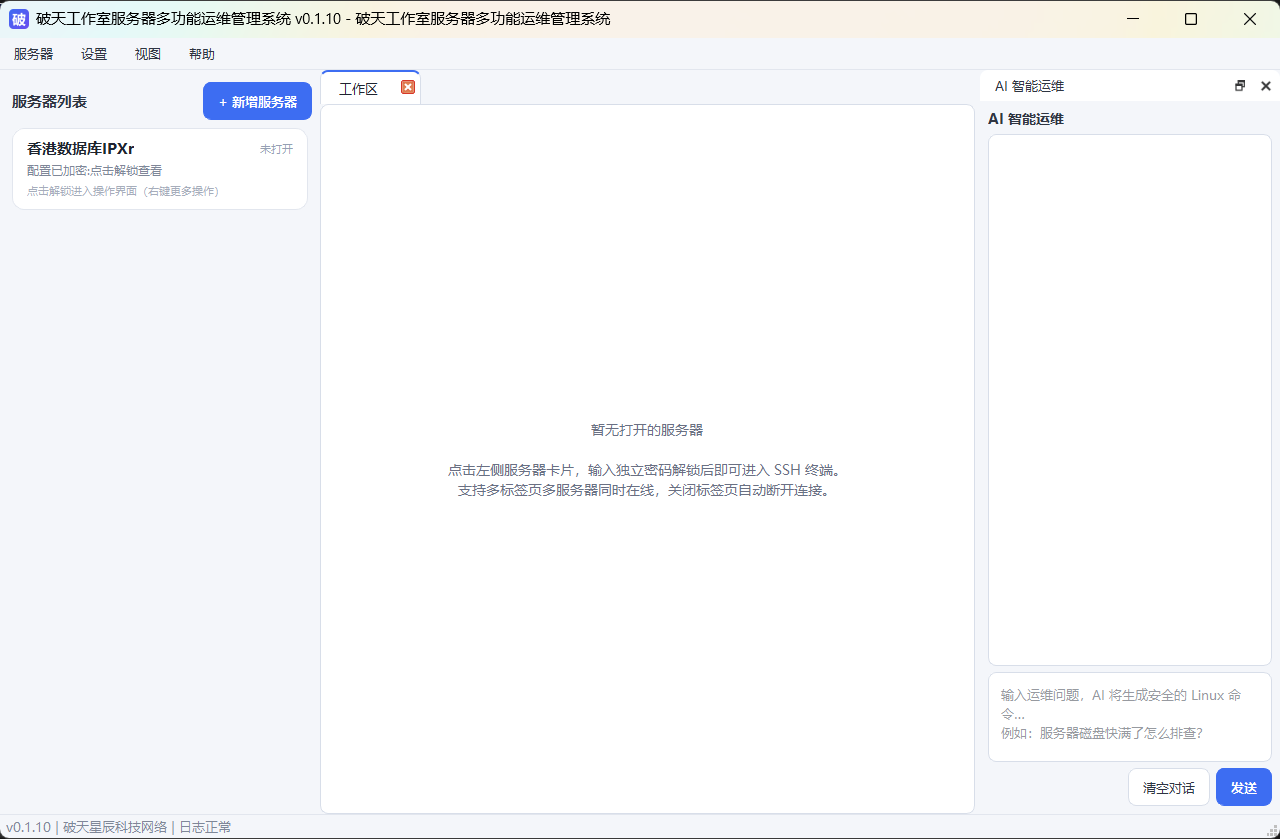
Task: Click the 服务器列表 heading
Action: tap(50, 102)
